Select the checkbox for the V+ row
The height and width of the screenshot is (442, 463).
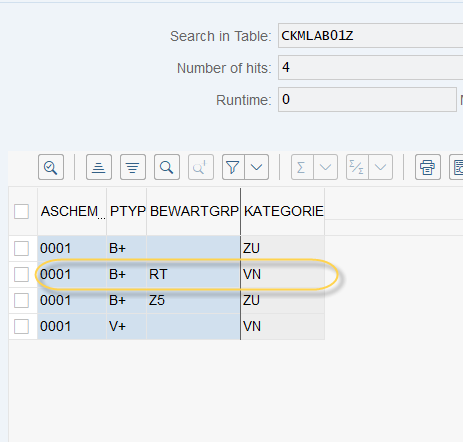pyautogui.click(x=21, y=326)
